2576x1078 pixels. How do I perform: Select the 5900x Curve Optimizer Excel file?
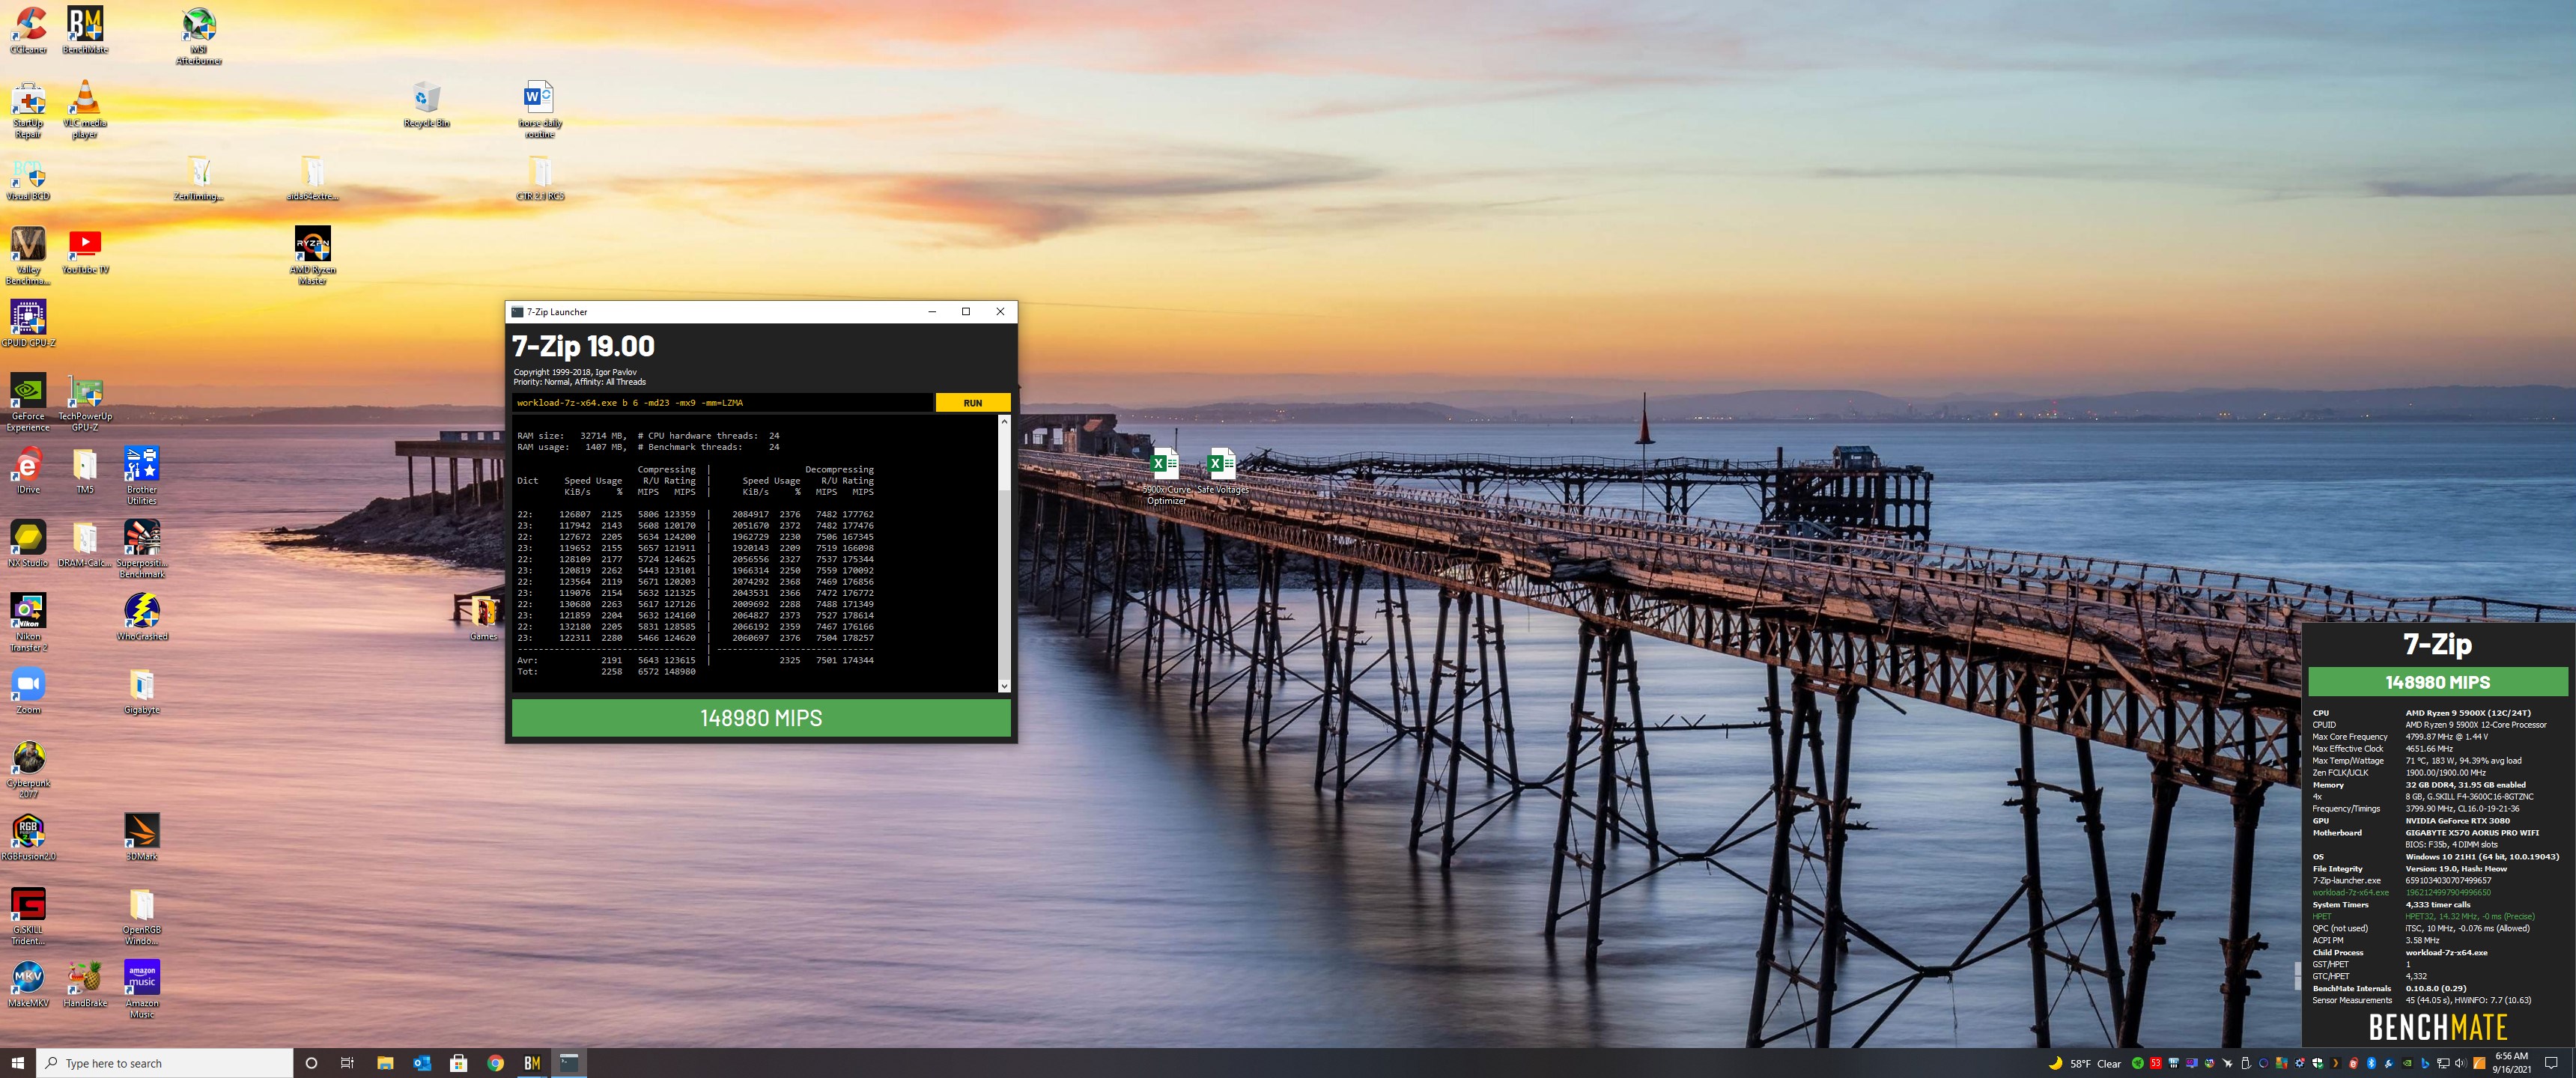[1166, 476]
